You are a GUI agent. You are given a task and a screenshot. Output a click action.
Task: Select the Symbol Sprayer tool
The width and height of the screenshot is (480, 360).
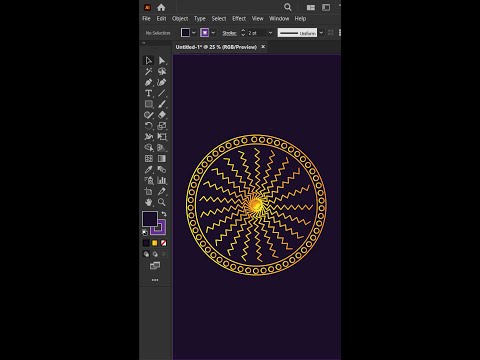149,180
